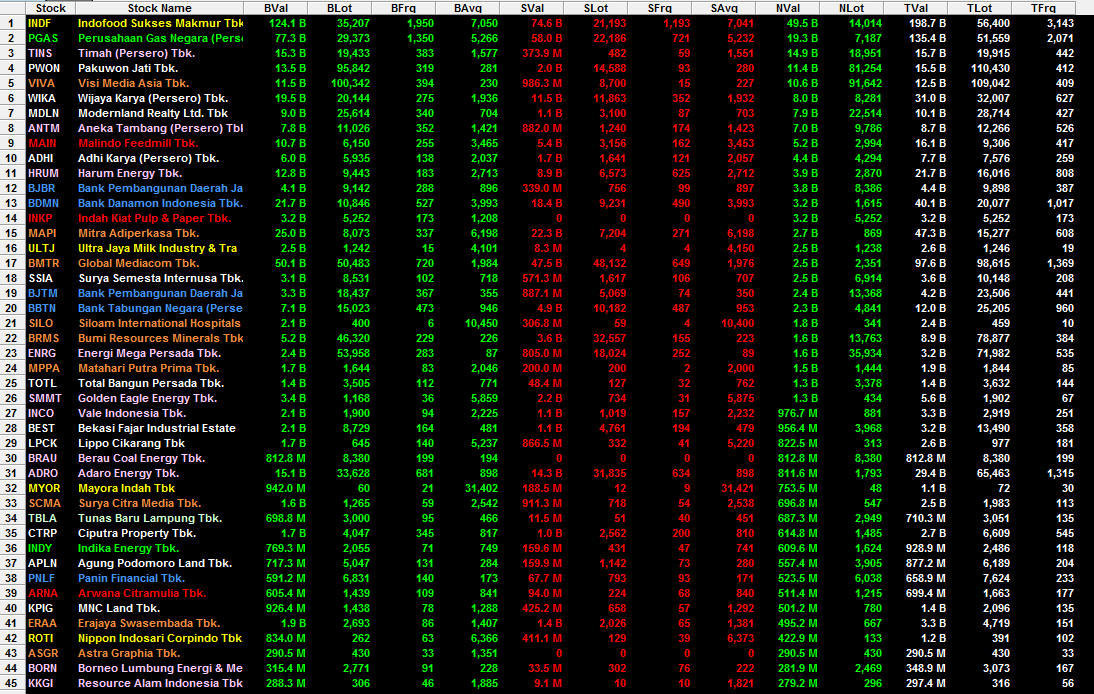This screenshot has height=694, width=1094.
Task: Click the name Arwana Citramulia Tbk.
Action: (142, 593)
